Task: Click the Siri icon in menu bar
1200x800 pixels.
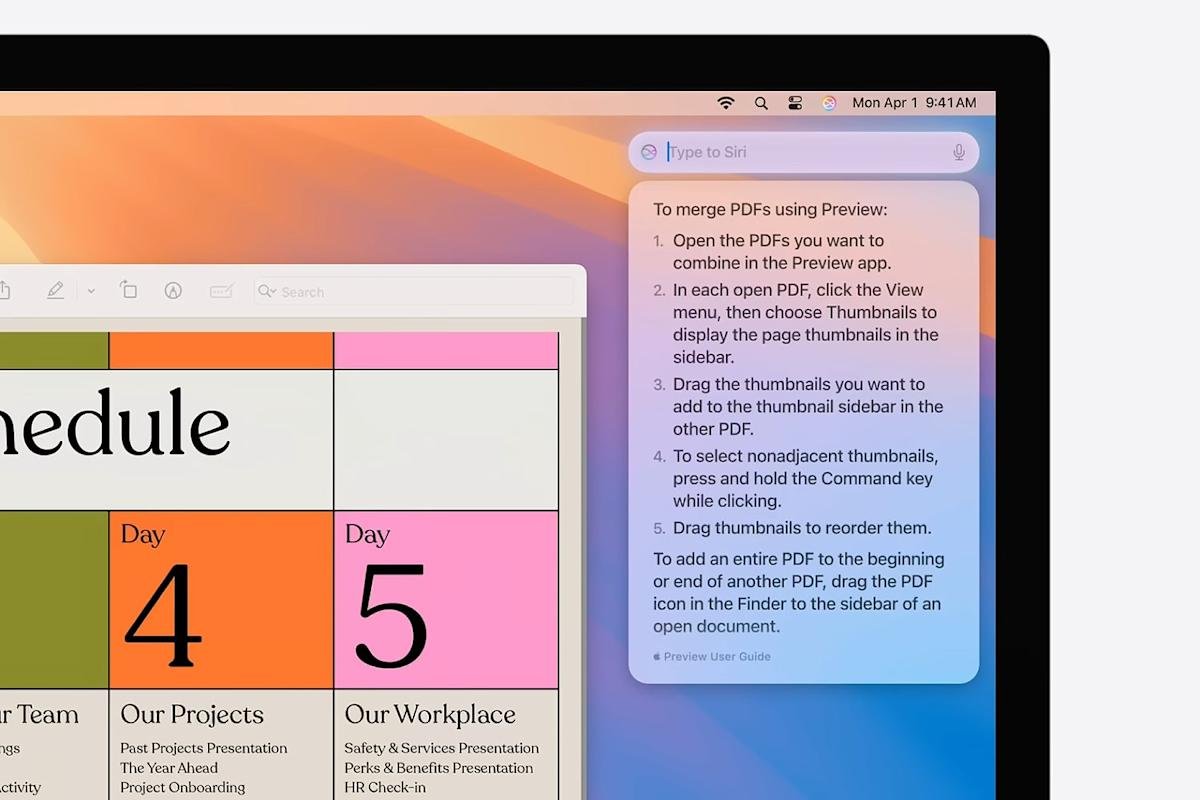Action: pos(829,103)
